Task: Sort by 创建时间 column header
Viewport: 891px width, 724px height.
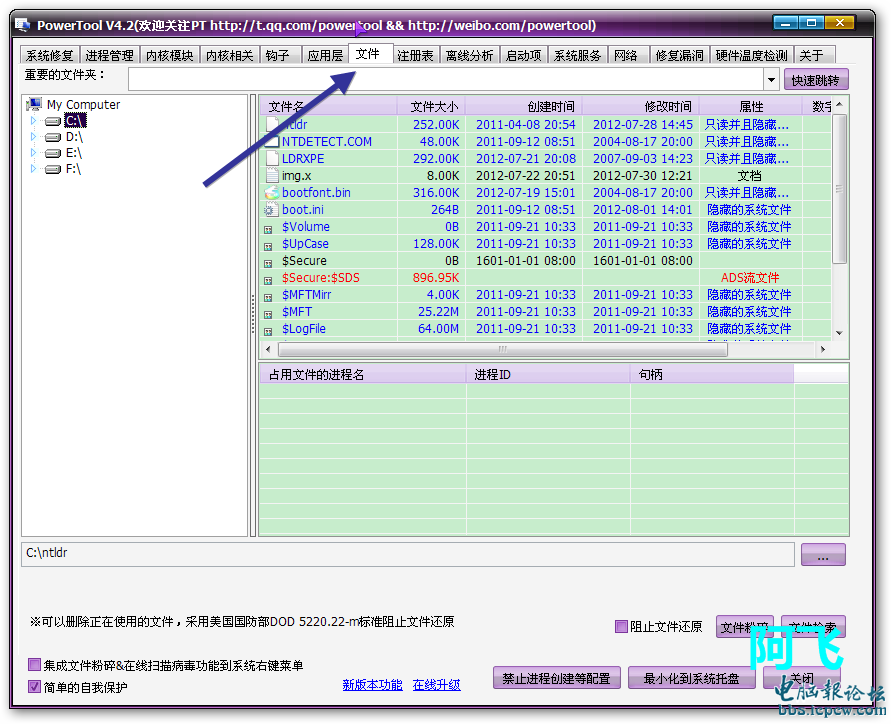Action: click(524, 106)
